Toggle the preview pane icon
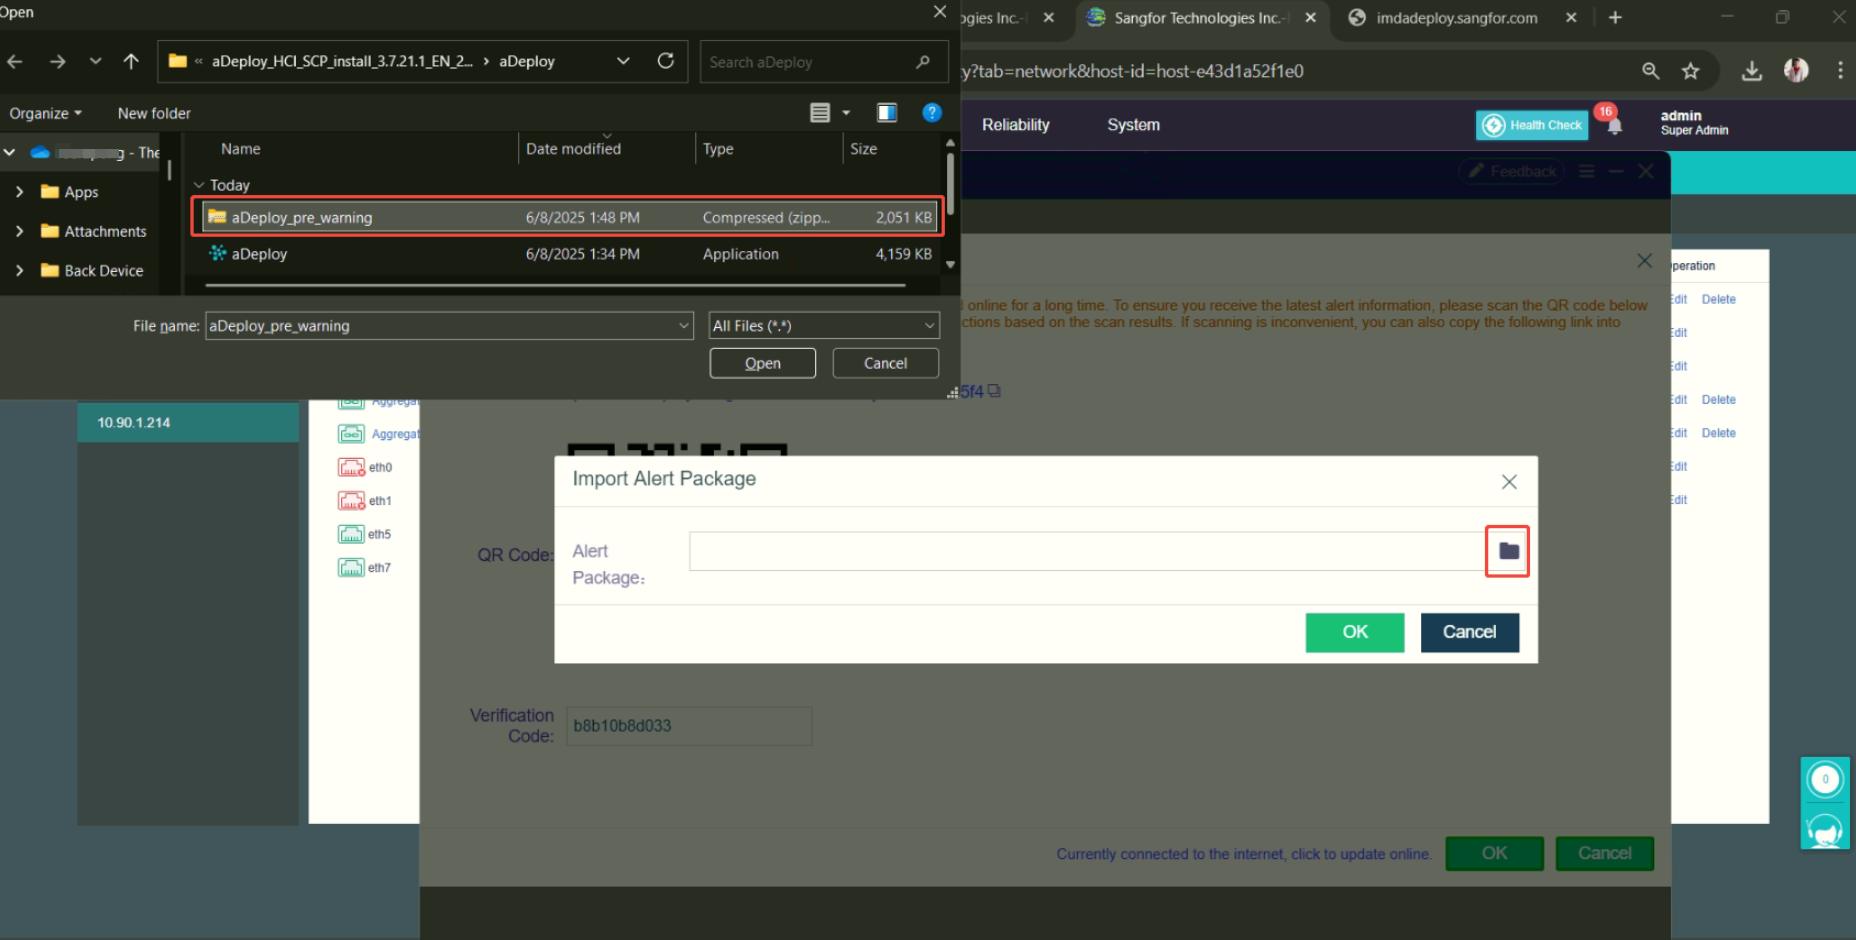Image resolution: width=1856 pixels, height=940 pixels. 887,113
